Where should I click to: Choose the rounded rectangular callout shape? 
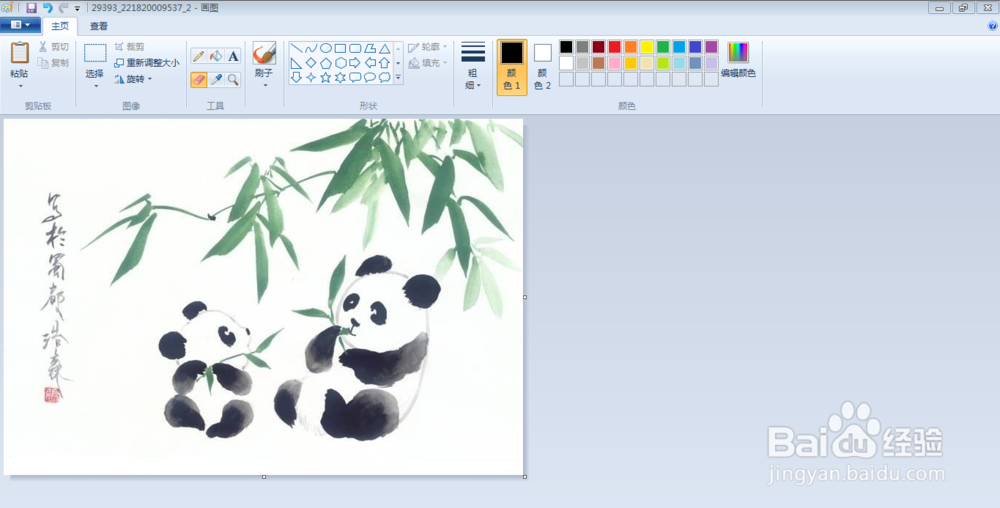(x=355, y=77)
